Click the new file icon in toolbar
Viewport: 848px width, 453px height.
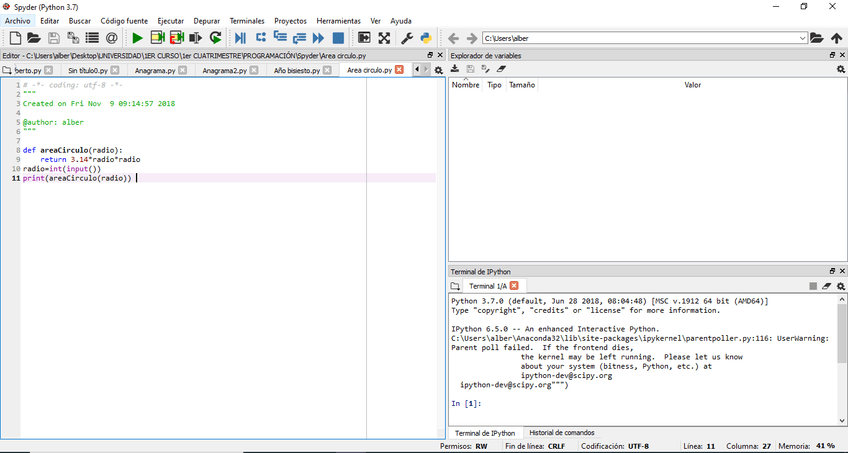point(16,38)
